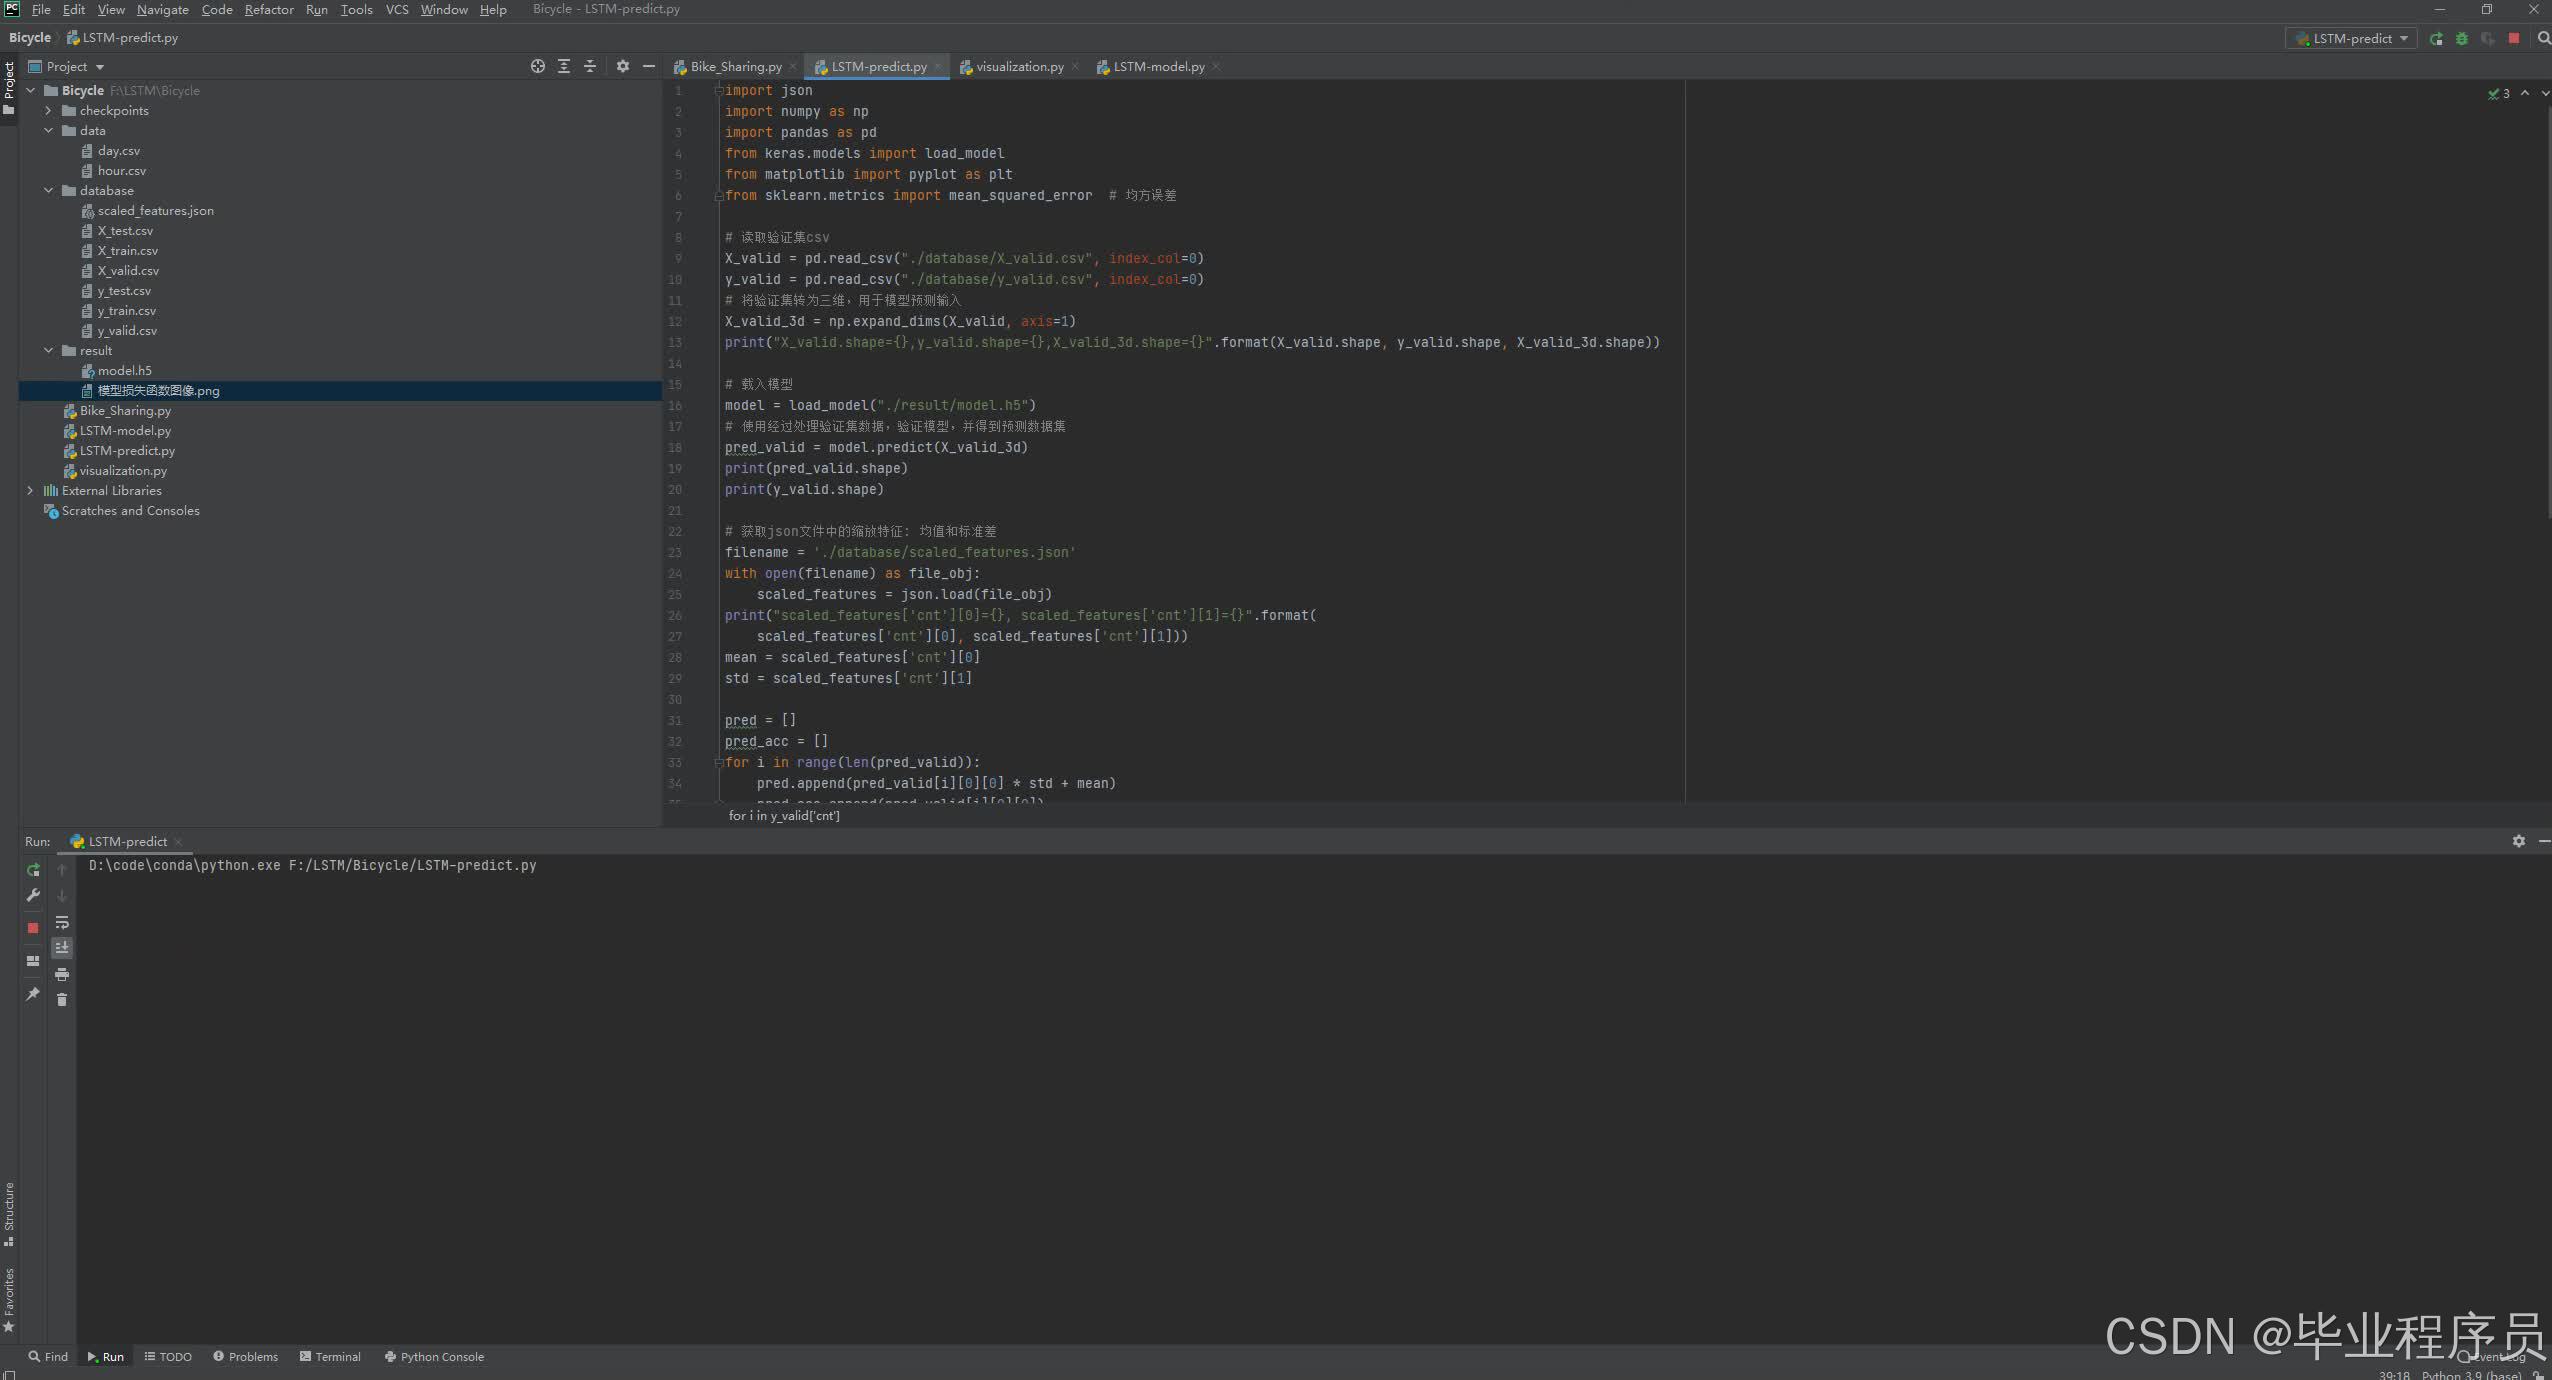Click the Select Opened File target icon
Screen dimensions: 2552x1380
pyautogui.click(x=538, y=67)
